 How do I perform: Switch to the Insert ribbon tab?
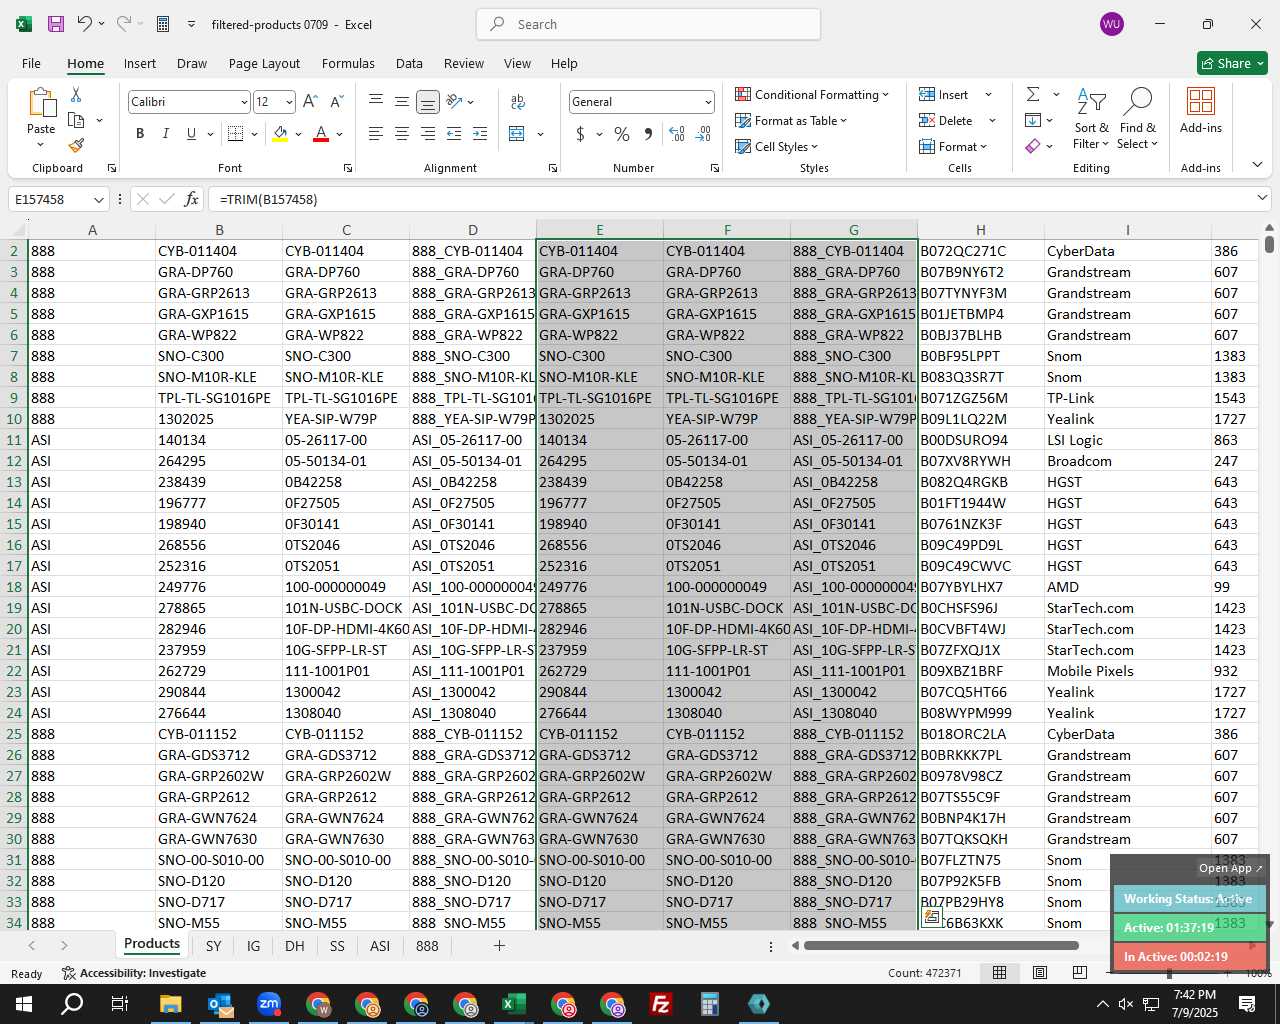click(x=140, y=63)
